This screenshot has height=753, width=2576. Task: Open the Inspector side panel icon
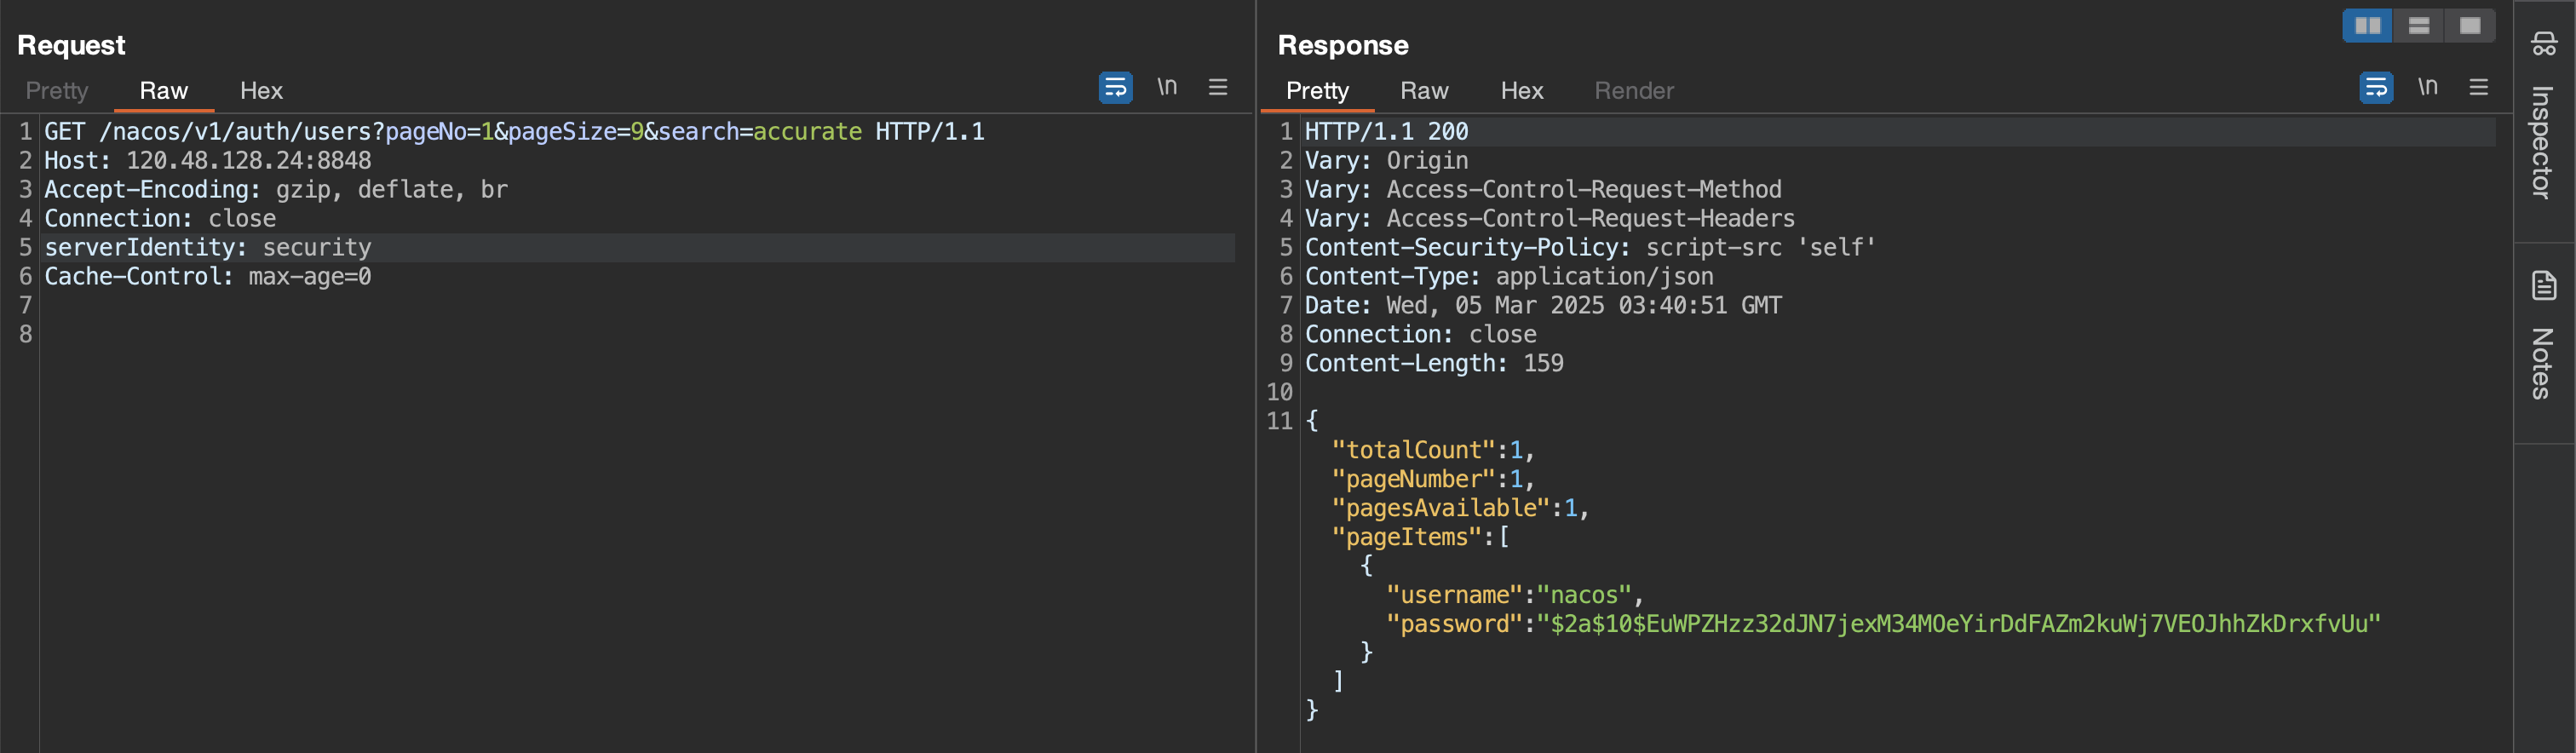(x=2543, y=44)
